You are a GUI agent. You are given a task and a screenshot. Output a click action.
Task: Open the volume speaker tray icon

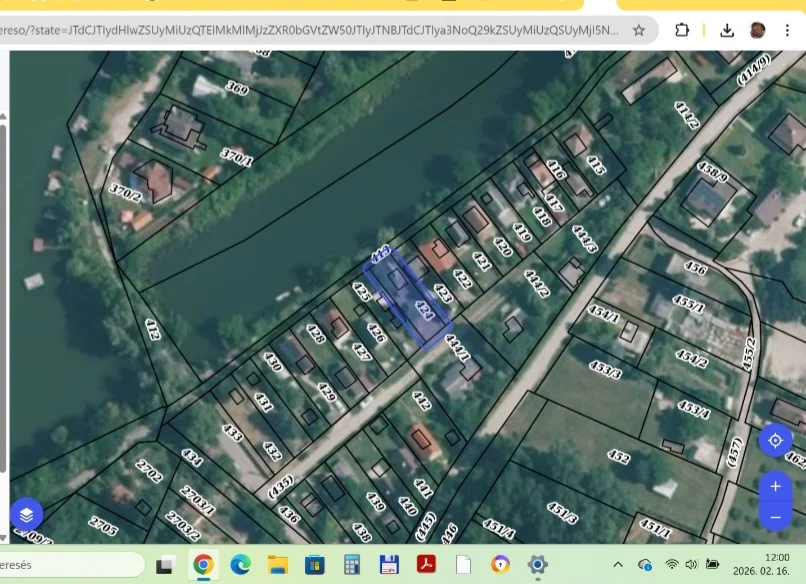tap(691, 564)
